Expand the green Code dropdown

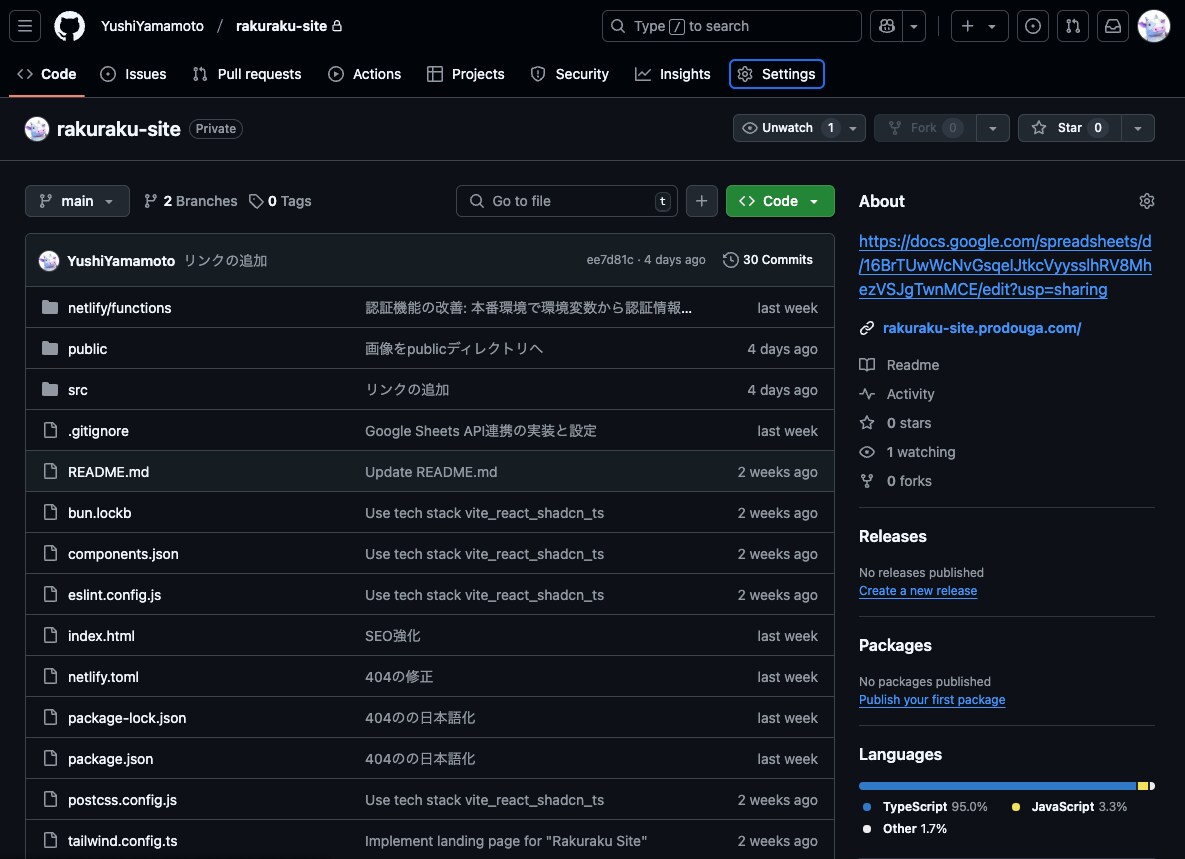pos(780,201)
